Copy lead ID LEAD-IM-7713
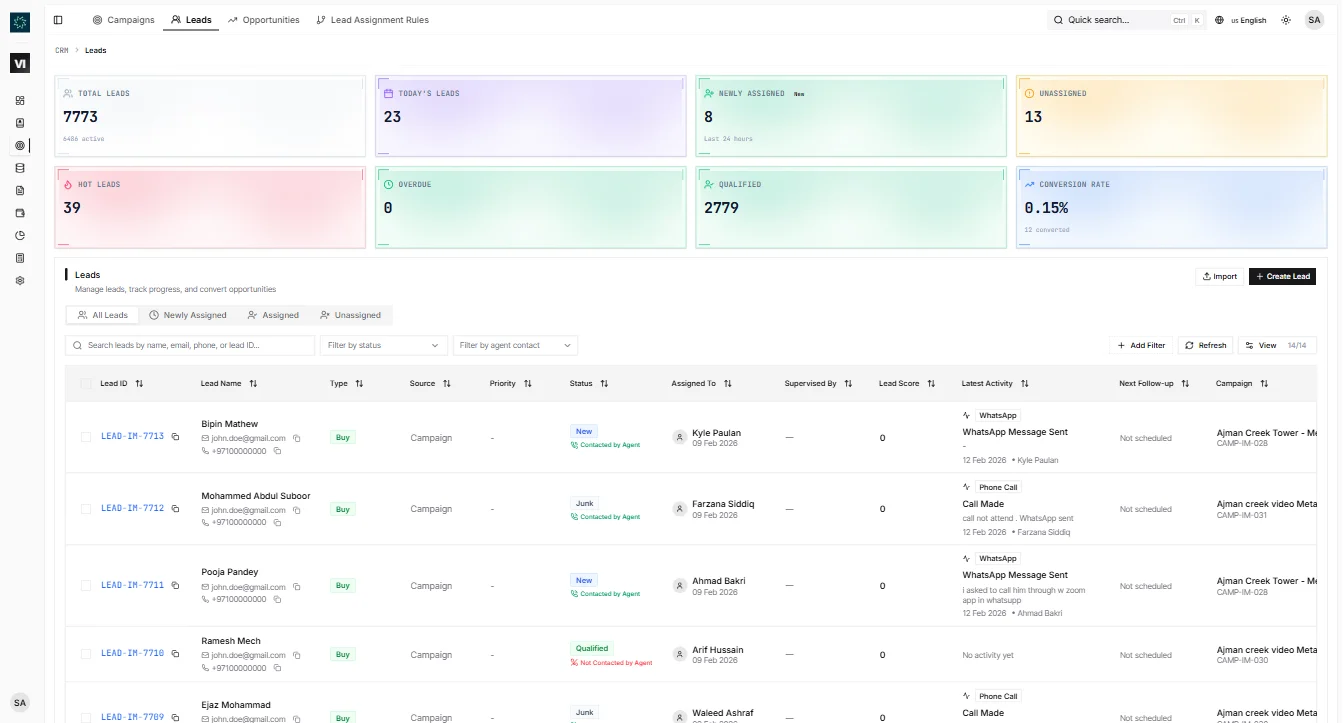 (175, 437)
